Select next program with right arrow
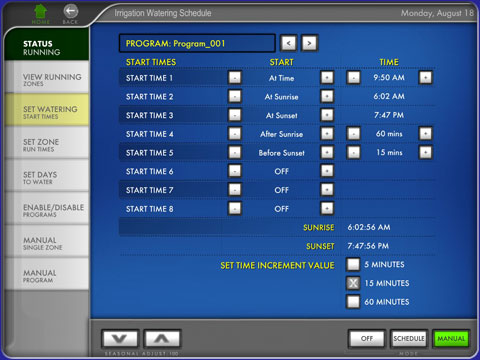Viewport: 480px width, 360px height. (310, 43)
